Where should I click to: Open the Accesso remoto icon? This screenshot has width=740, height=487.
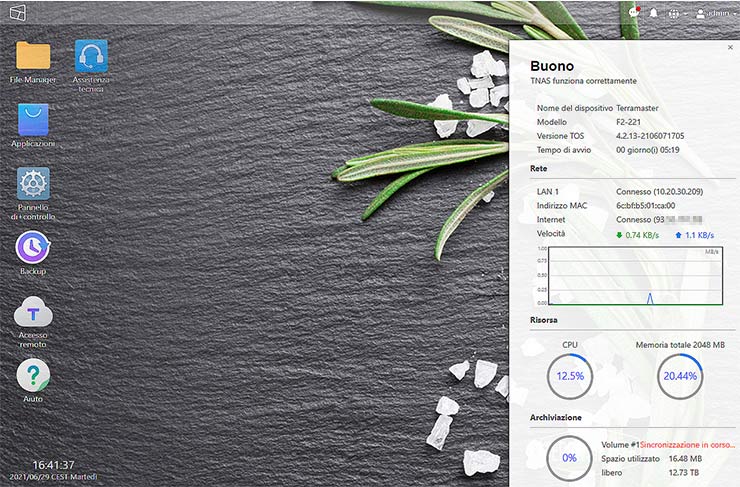tap(33, 313)
